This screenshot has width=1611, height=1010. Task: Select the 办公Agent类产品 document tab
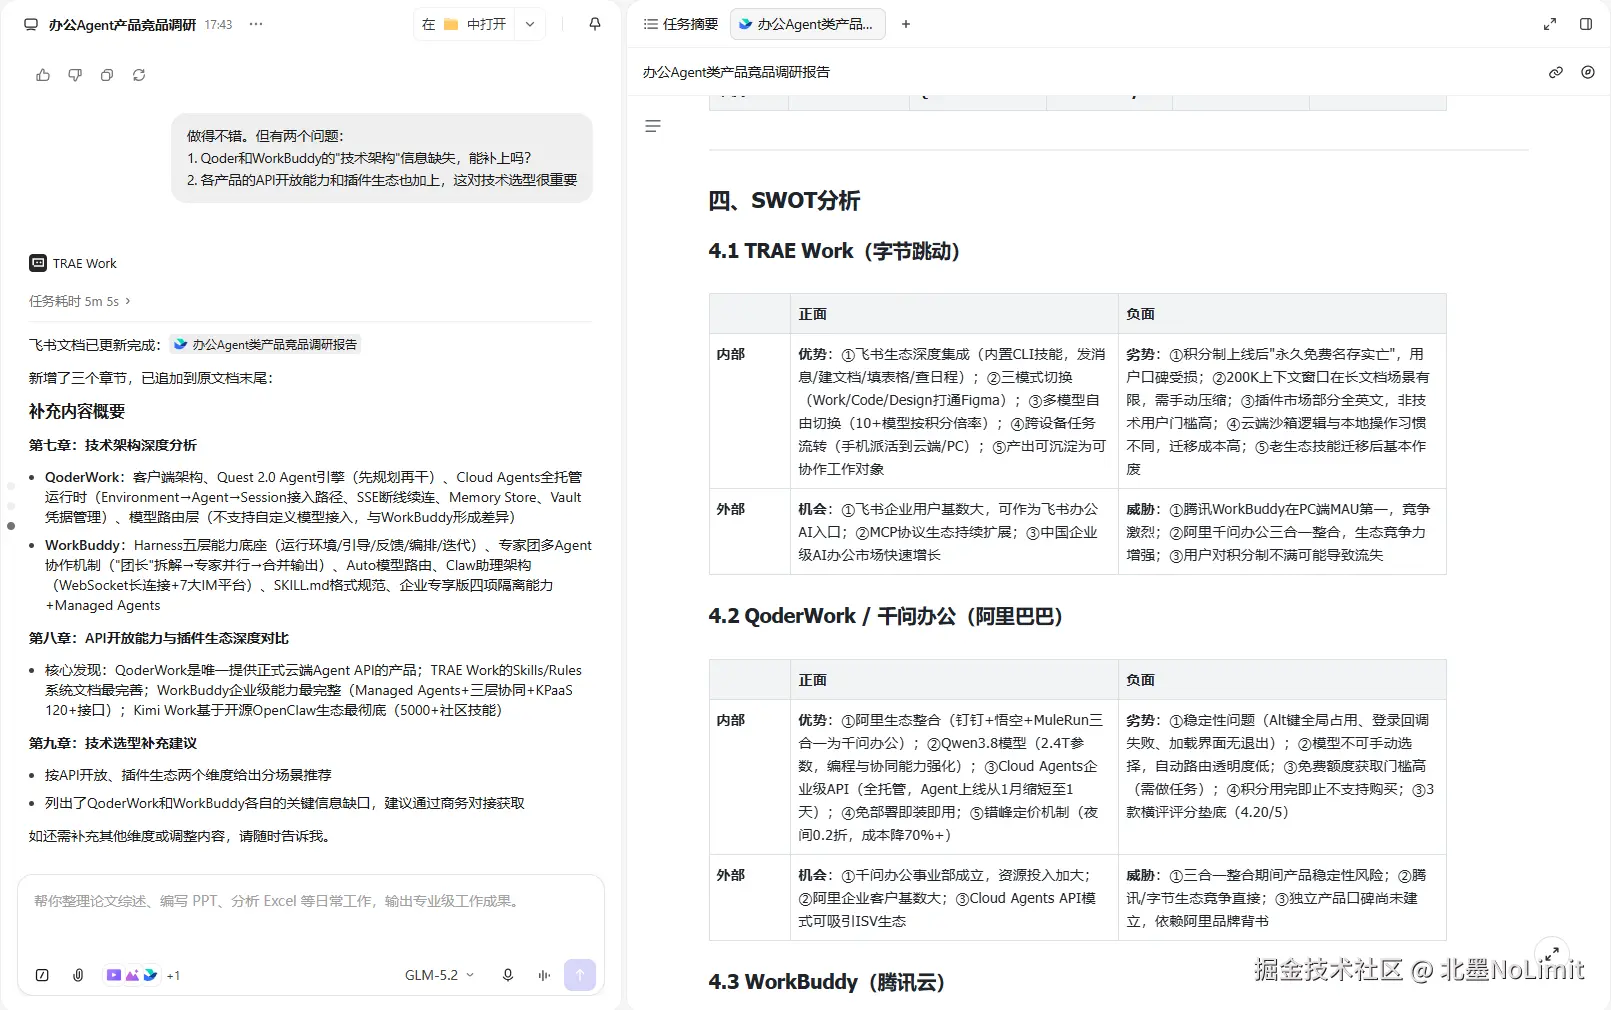point(808,24)
